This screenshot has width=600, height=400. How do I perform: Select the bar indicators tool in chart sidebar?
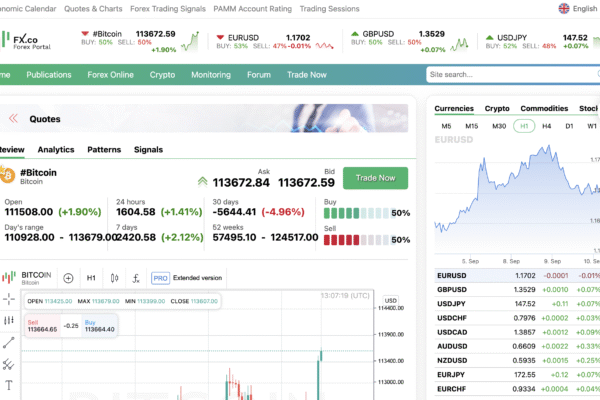[x=8, y=320]
